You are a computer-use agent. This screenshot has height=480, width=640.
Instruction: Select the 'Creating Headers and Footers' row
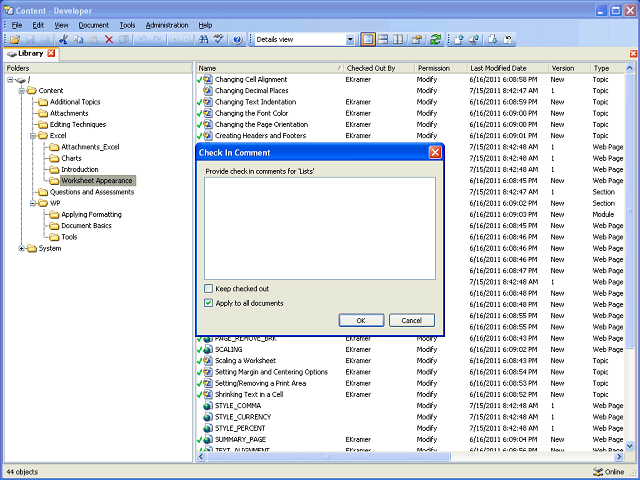pyautogui.click(x=410, y=136)
